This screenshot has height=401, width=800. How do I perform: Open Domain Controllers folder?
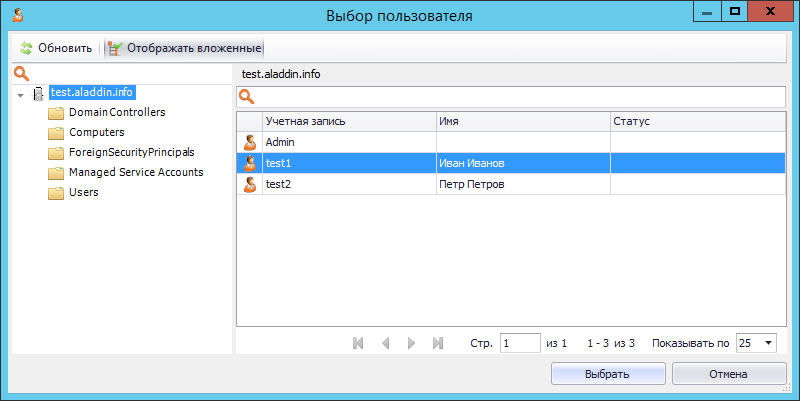point(117,112)
